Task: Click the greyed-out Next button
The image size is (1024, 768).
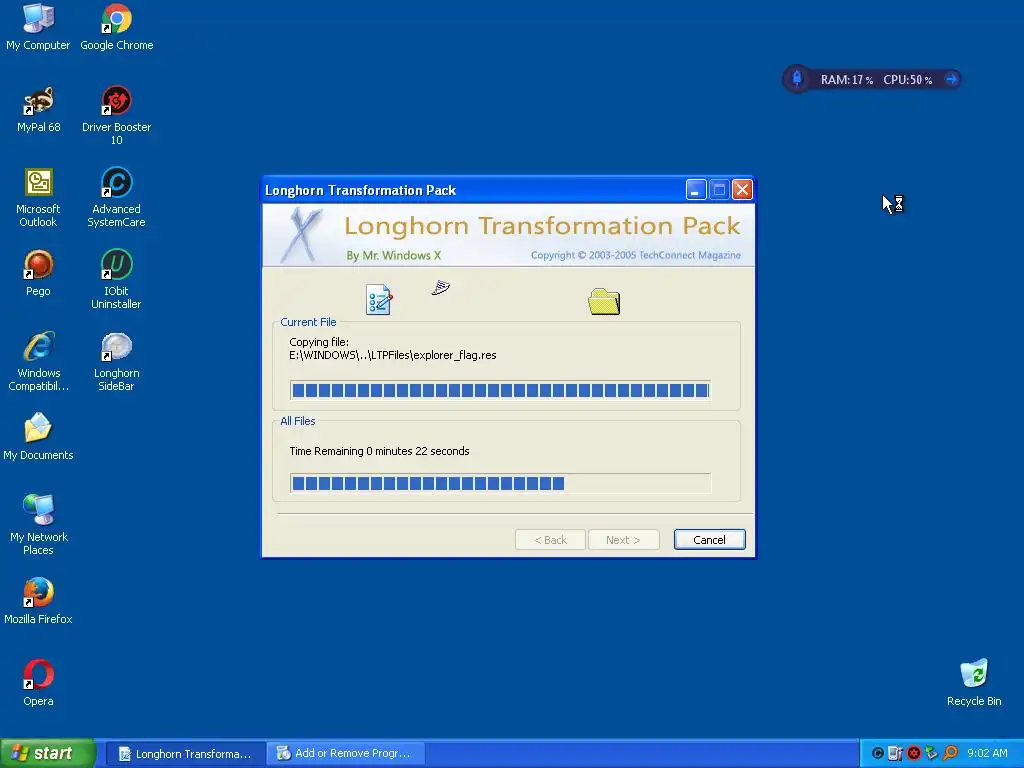Action: tap(623, 539)
